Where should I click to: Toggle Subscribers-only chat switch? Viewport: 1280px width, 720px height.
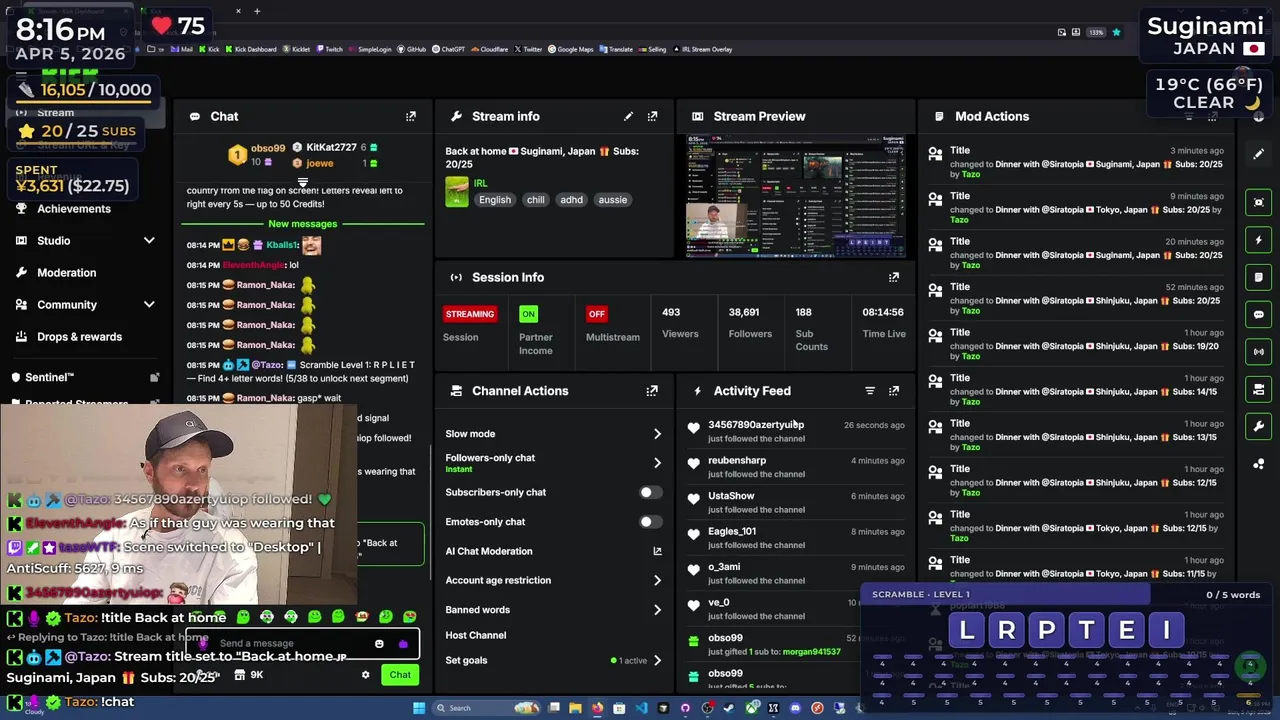click(650, 492)
